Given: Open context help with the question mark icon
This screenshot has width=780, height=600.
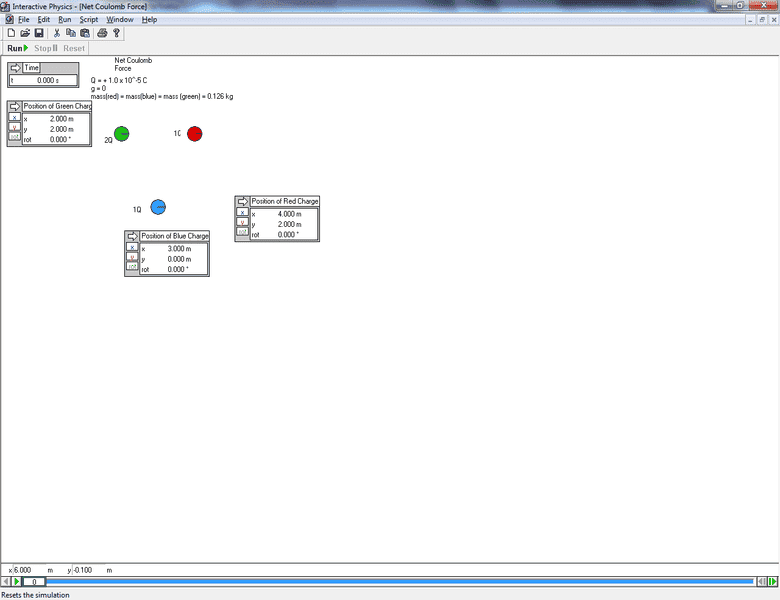Looking at the screenshot, I should [x=116, y=33].
